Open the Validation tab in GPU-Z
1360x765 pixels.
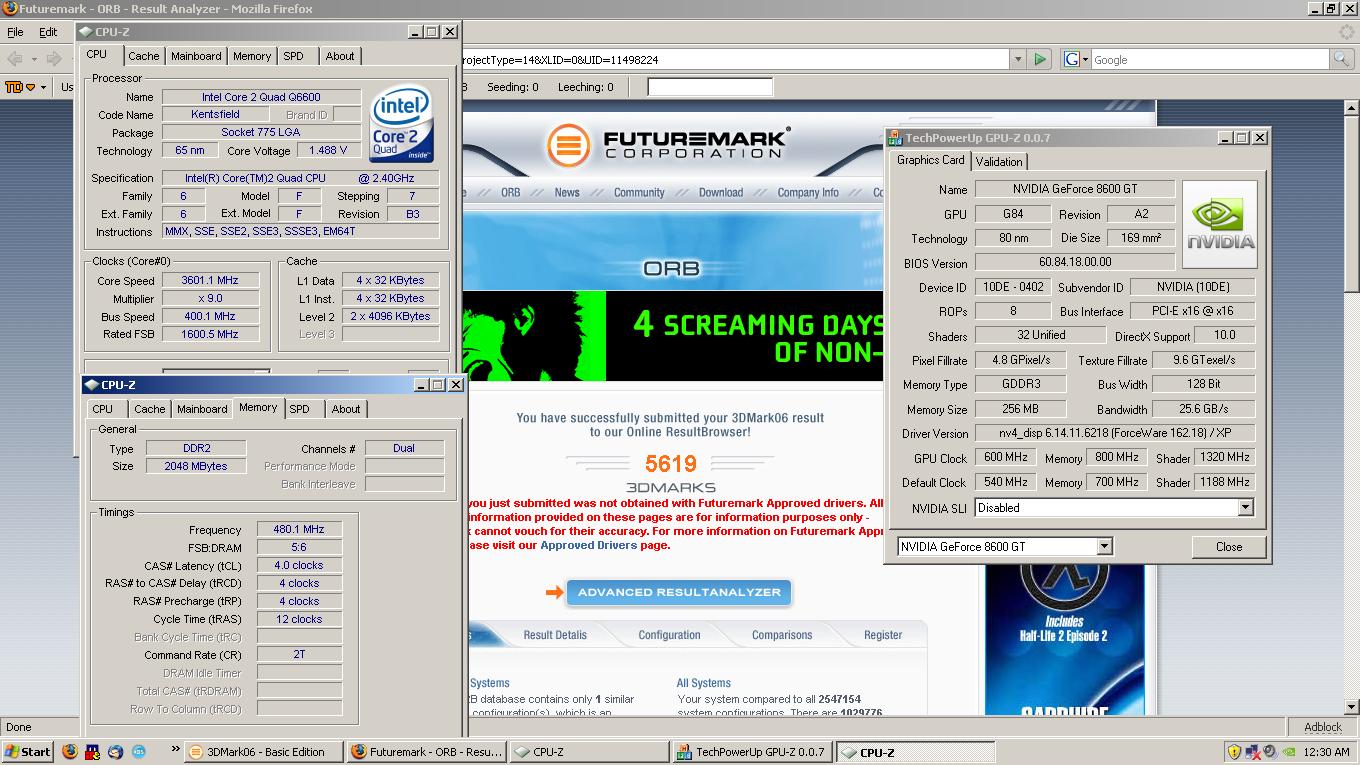pos(999,162)
